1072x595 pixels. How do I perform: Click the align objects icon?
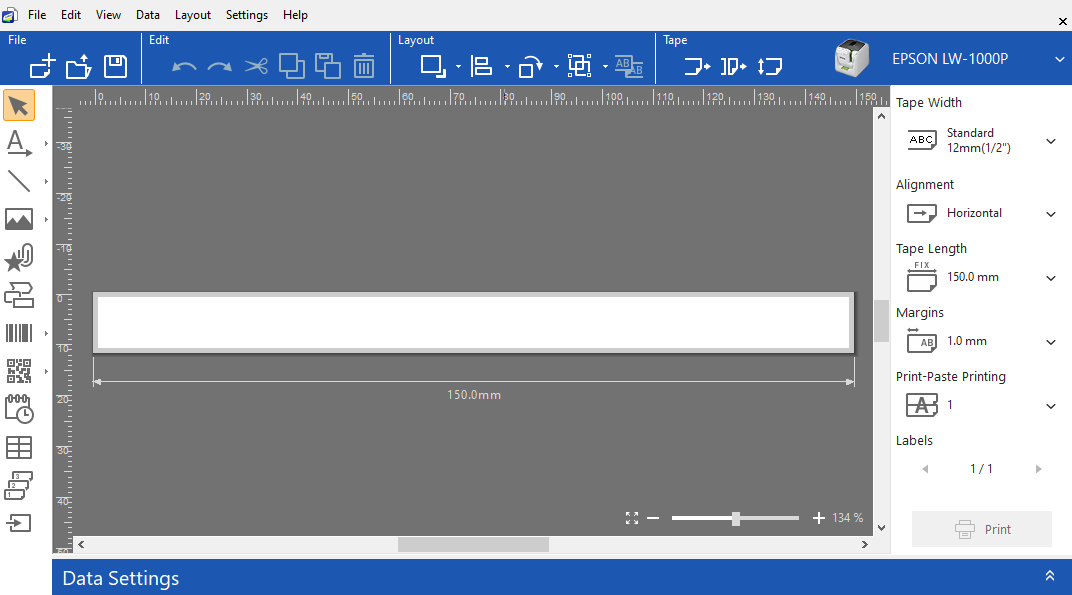[x=481, y=66]
